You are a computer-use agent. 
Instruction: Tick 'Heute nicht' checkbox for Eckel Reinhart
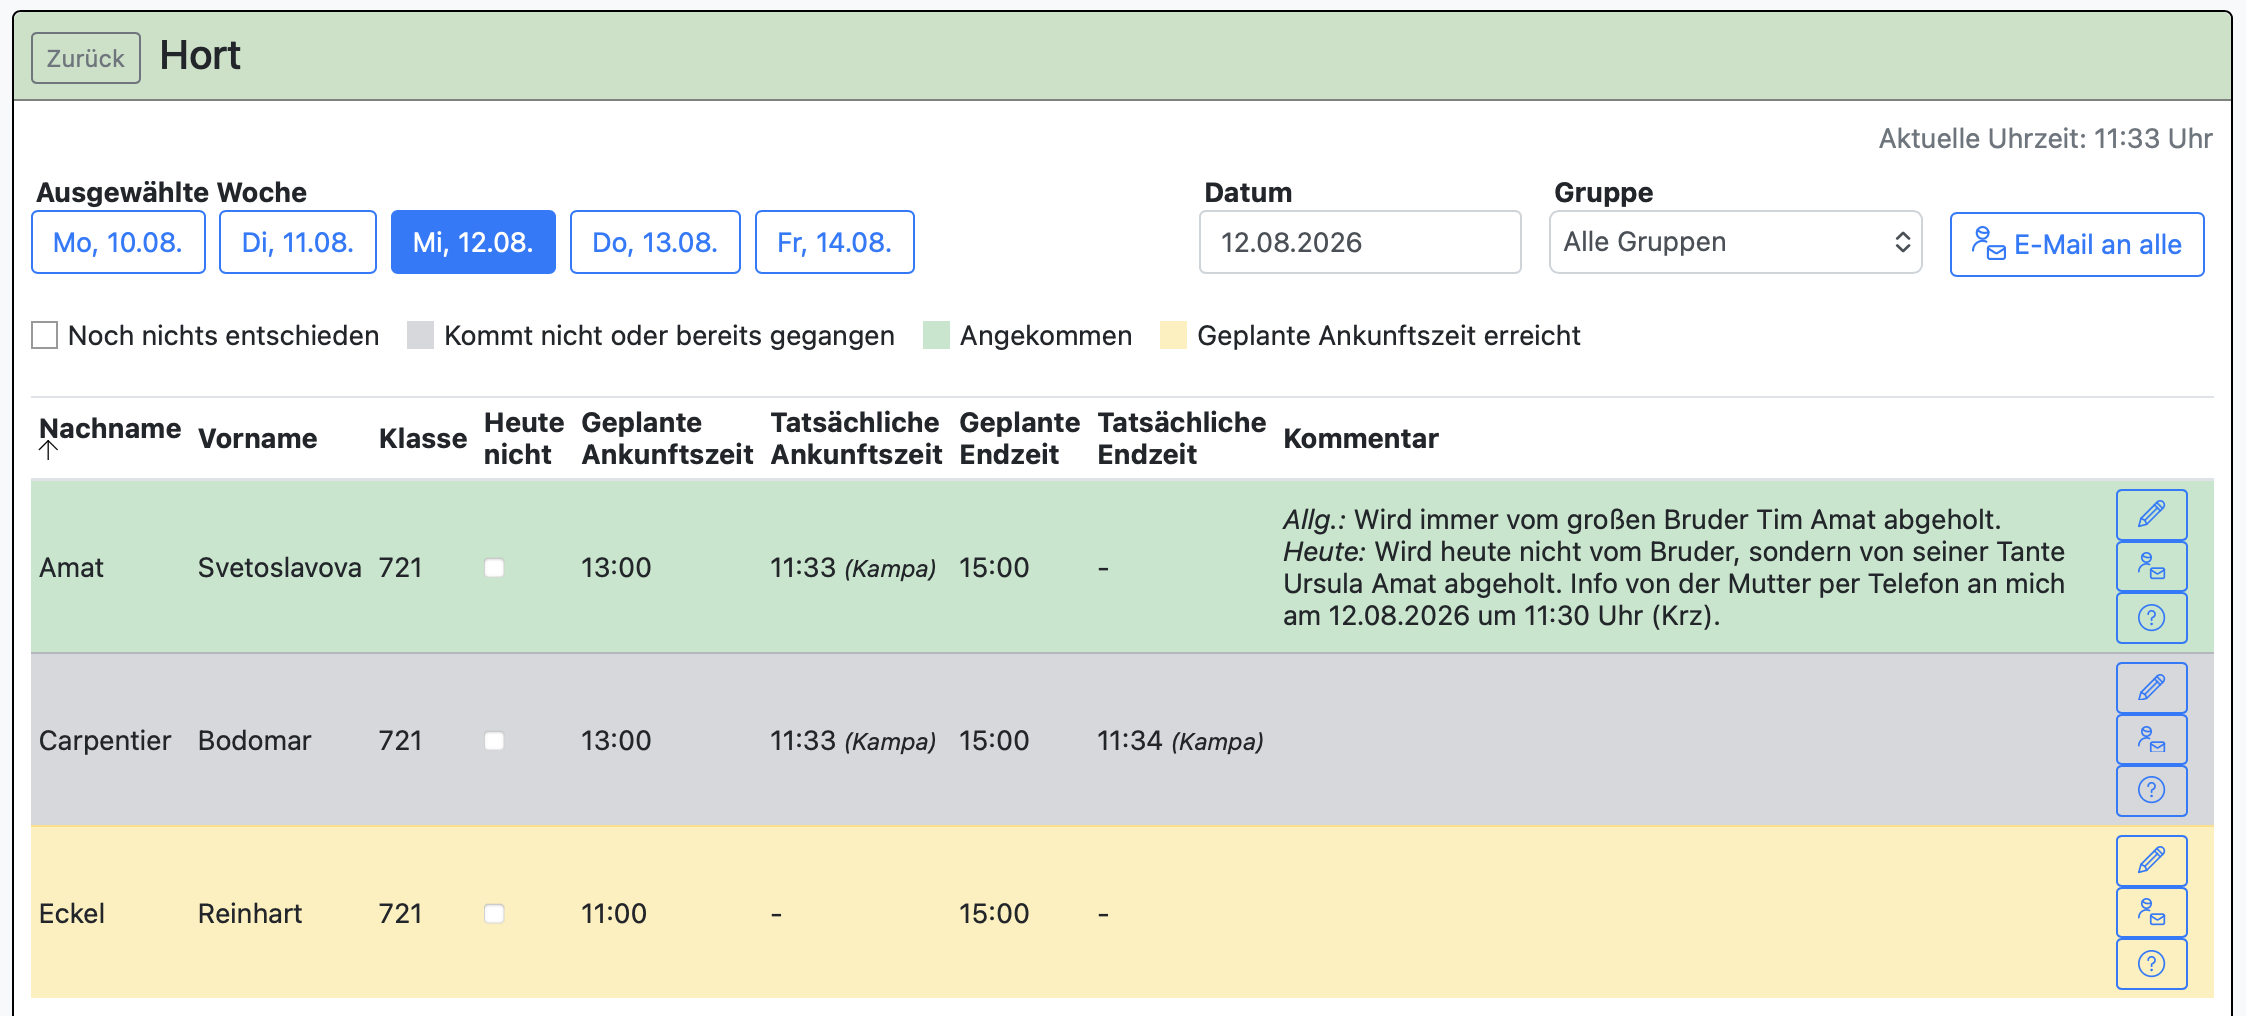point(494,914)
